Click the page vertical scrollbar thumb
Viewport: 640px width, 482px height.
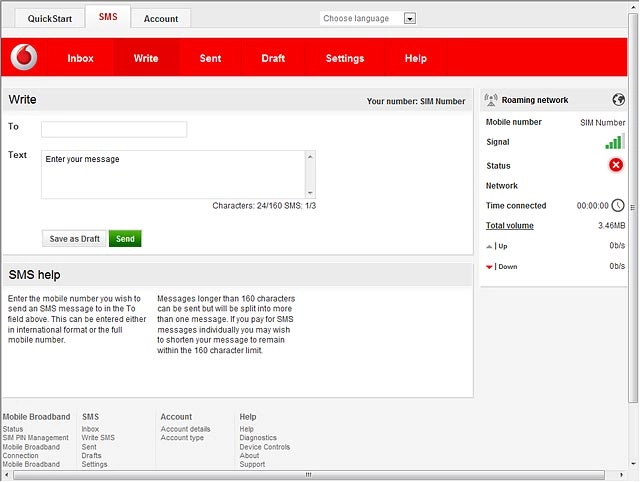[x=633, y=207]
